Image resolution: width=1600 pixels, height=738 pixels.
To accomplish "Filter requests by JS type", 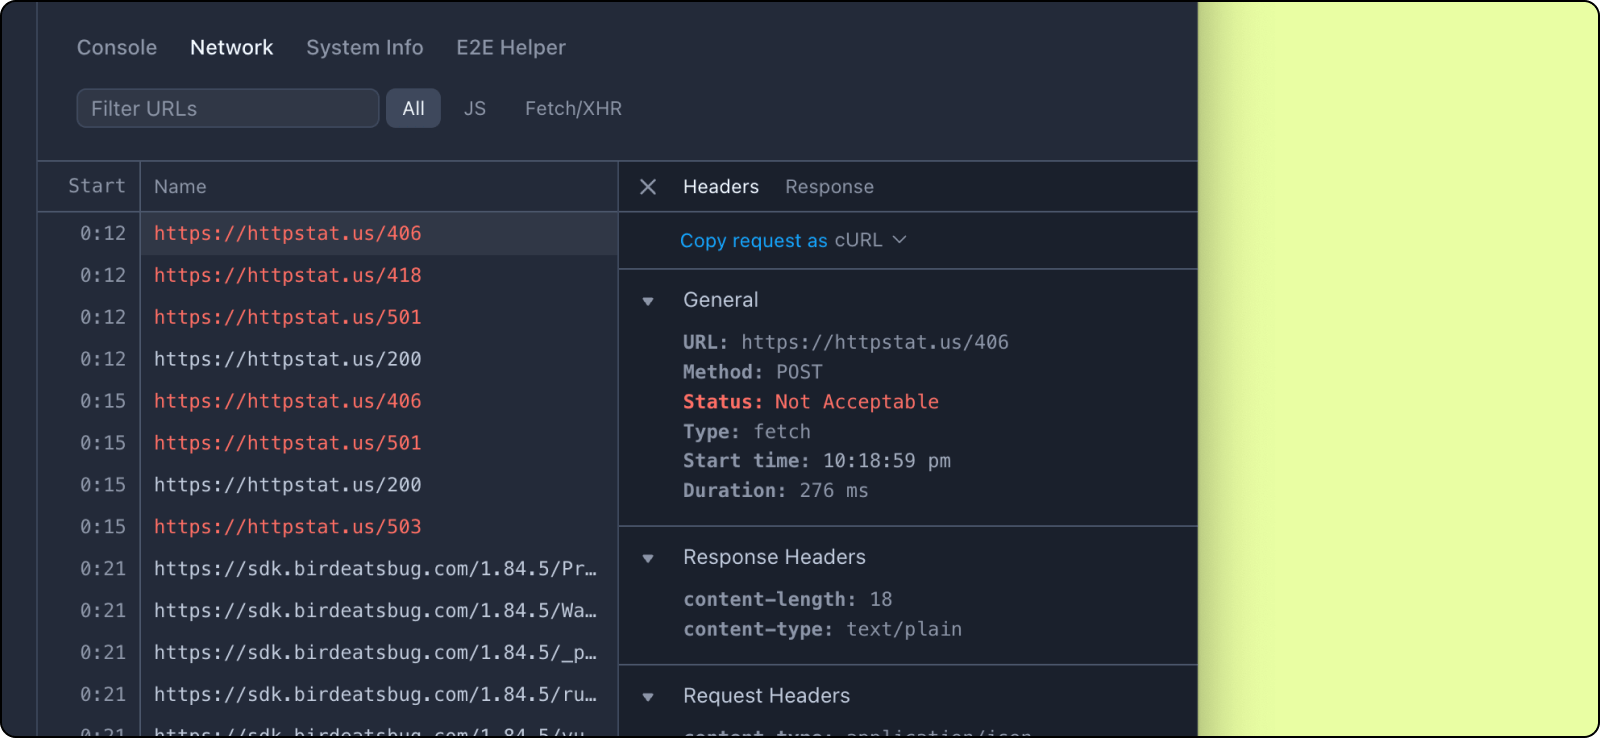I will pos(474,108).
